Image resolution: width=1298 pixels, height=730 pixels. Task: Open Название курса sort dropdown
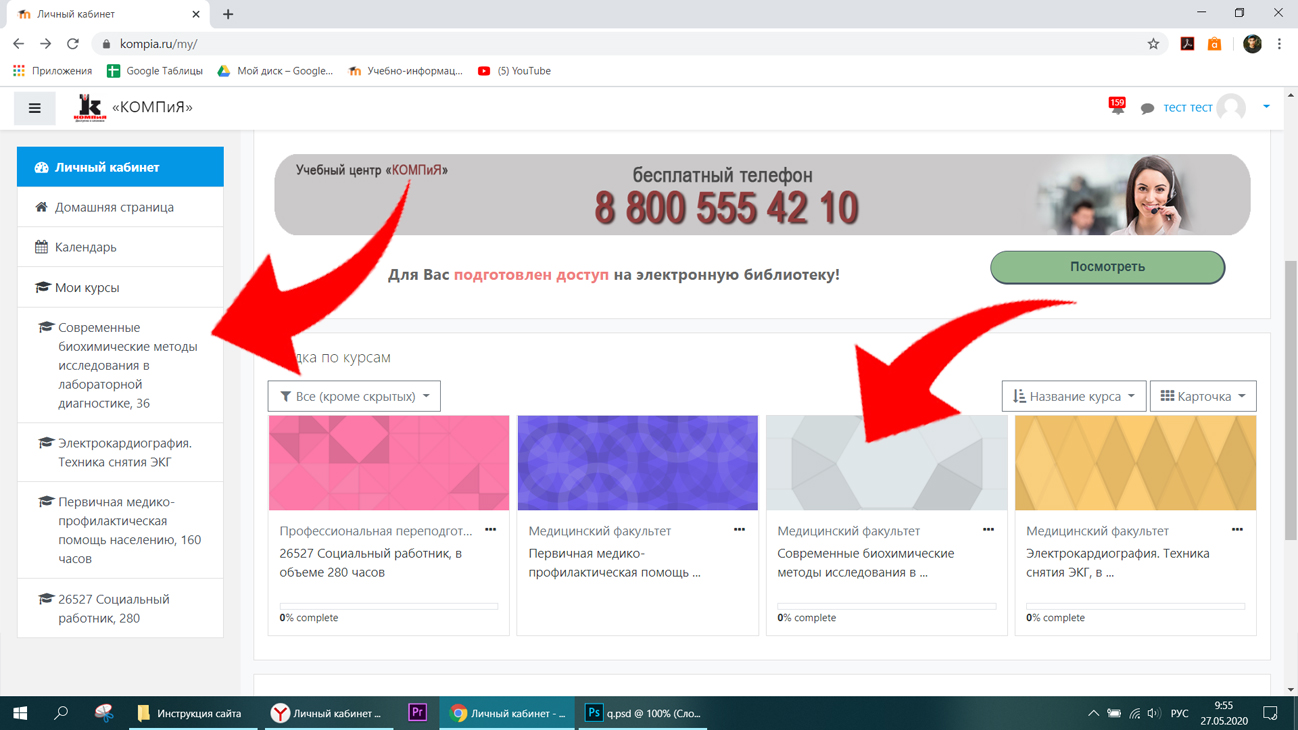(x=1074, y=396)
